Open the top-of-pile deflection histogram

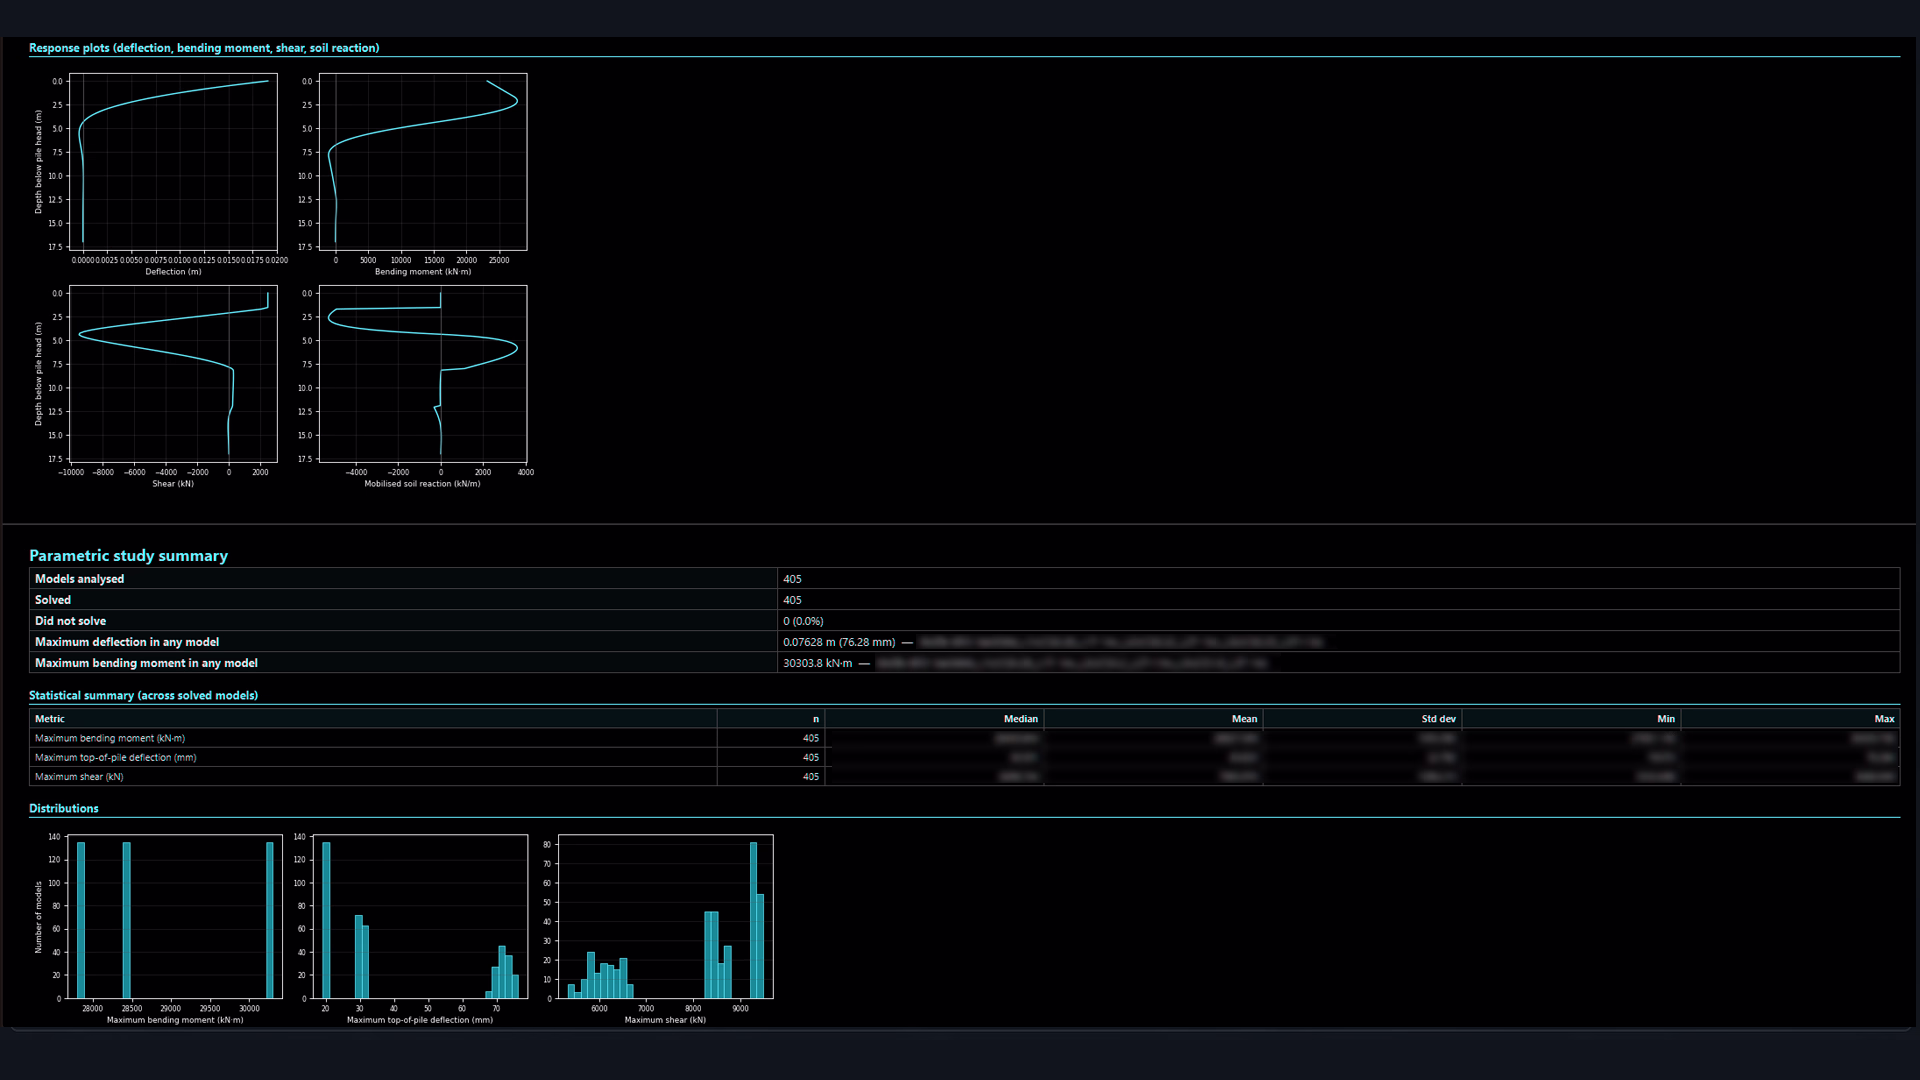click(x=420, y=917)
